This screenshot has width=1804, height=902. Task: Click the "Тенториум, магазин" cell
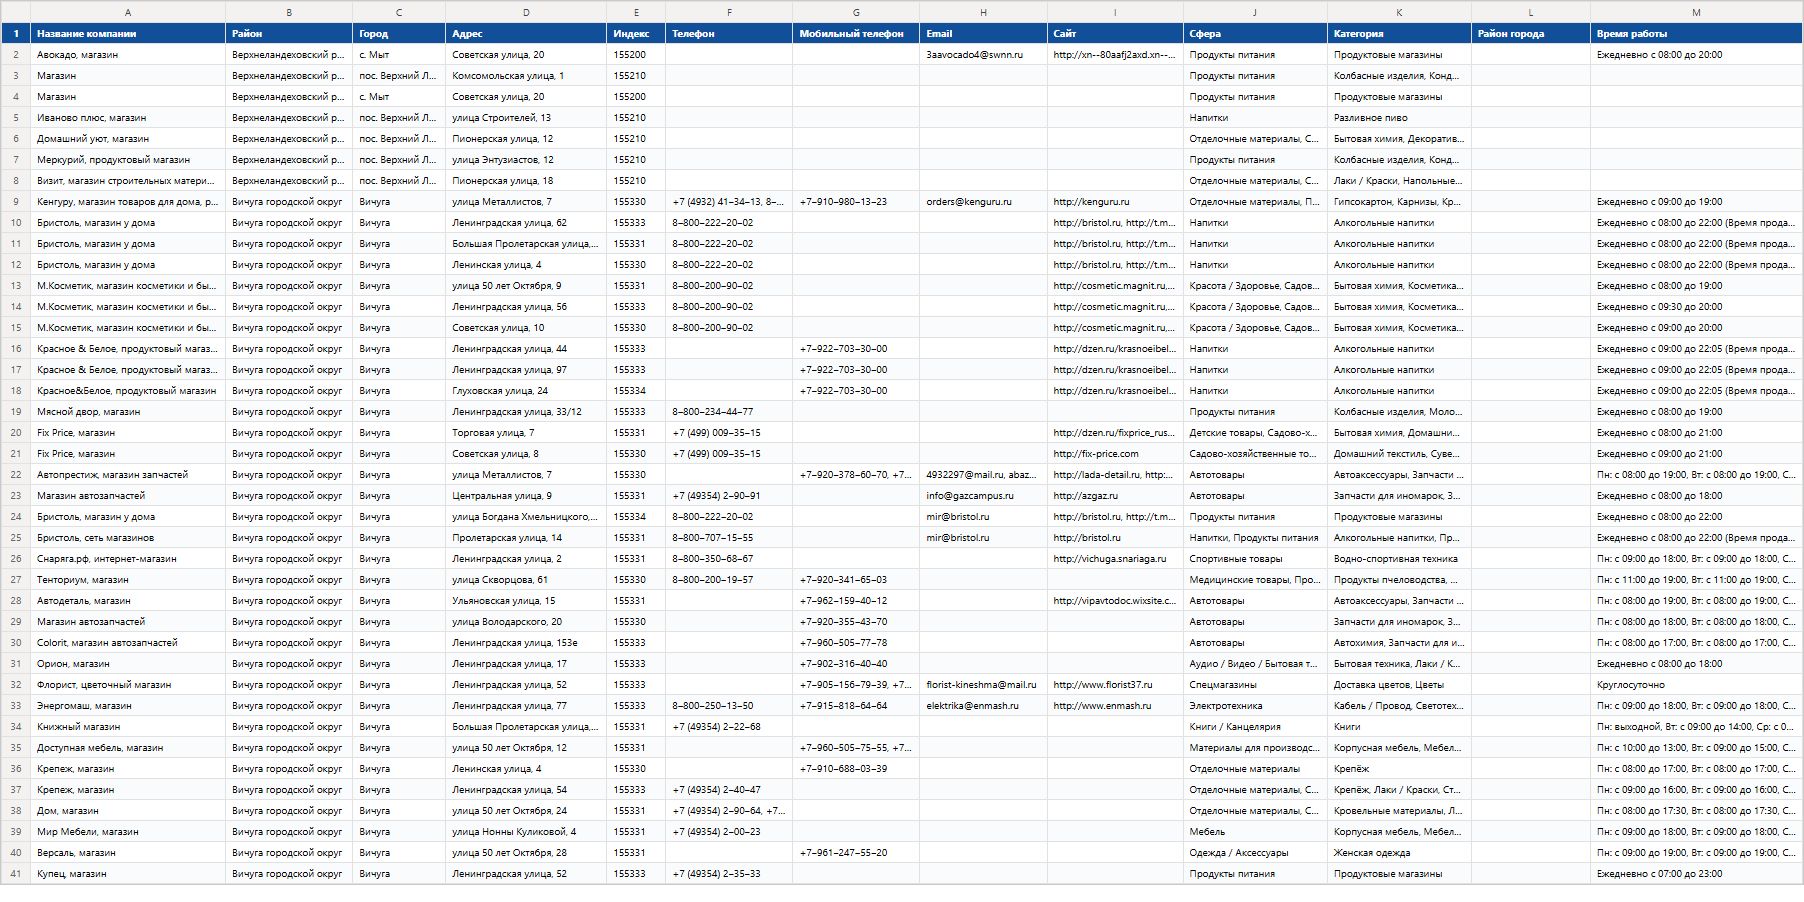point(128,580)
